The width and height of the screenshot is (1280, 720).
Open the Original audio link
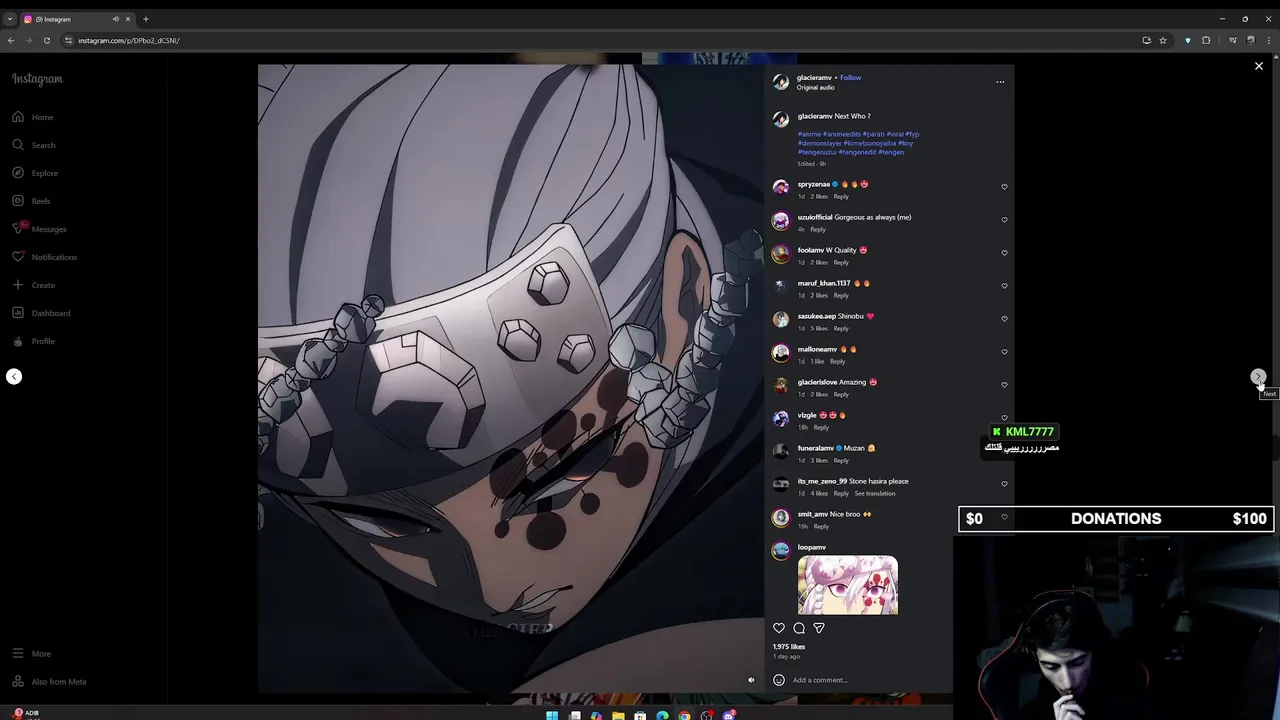coord(816,87)
